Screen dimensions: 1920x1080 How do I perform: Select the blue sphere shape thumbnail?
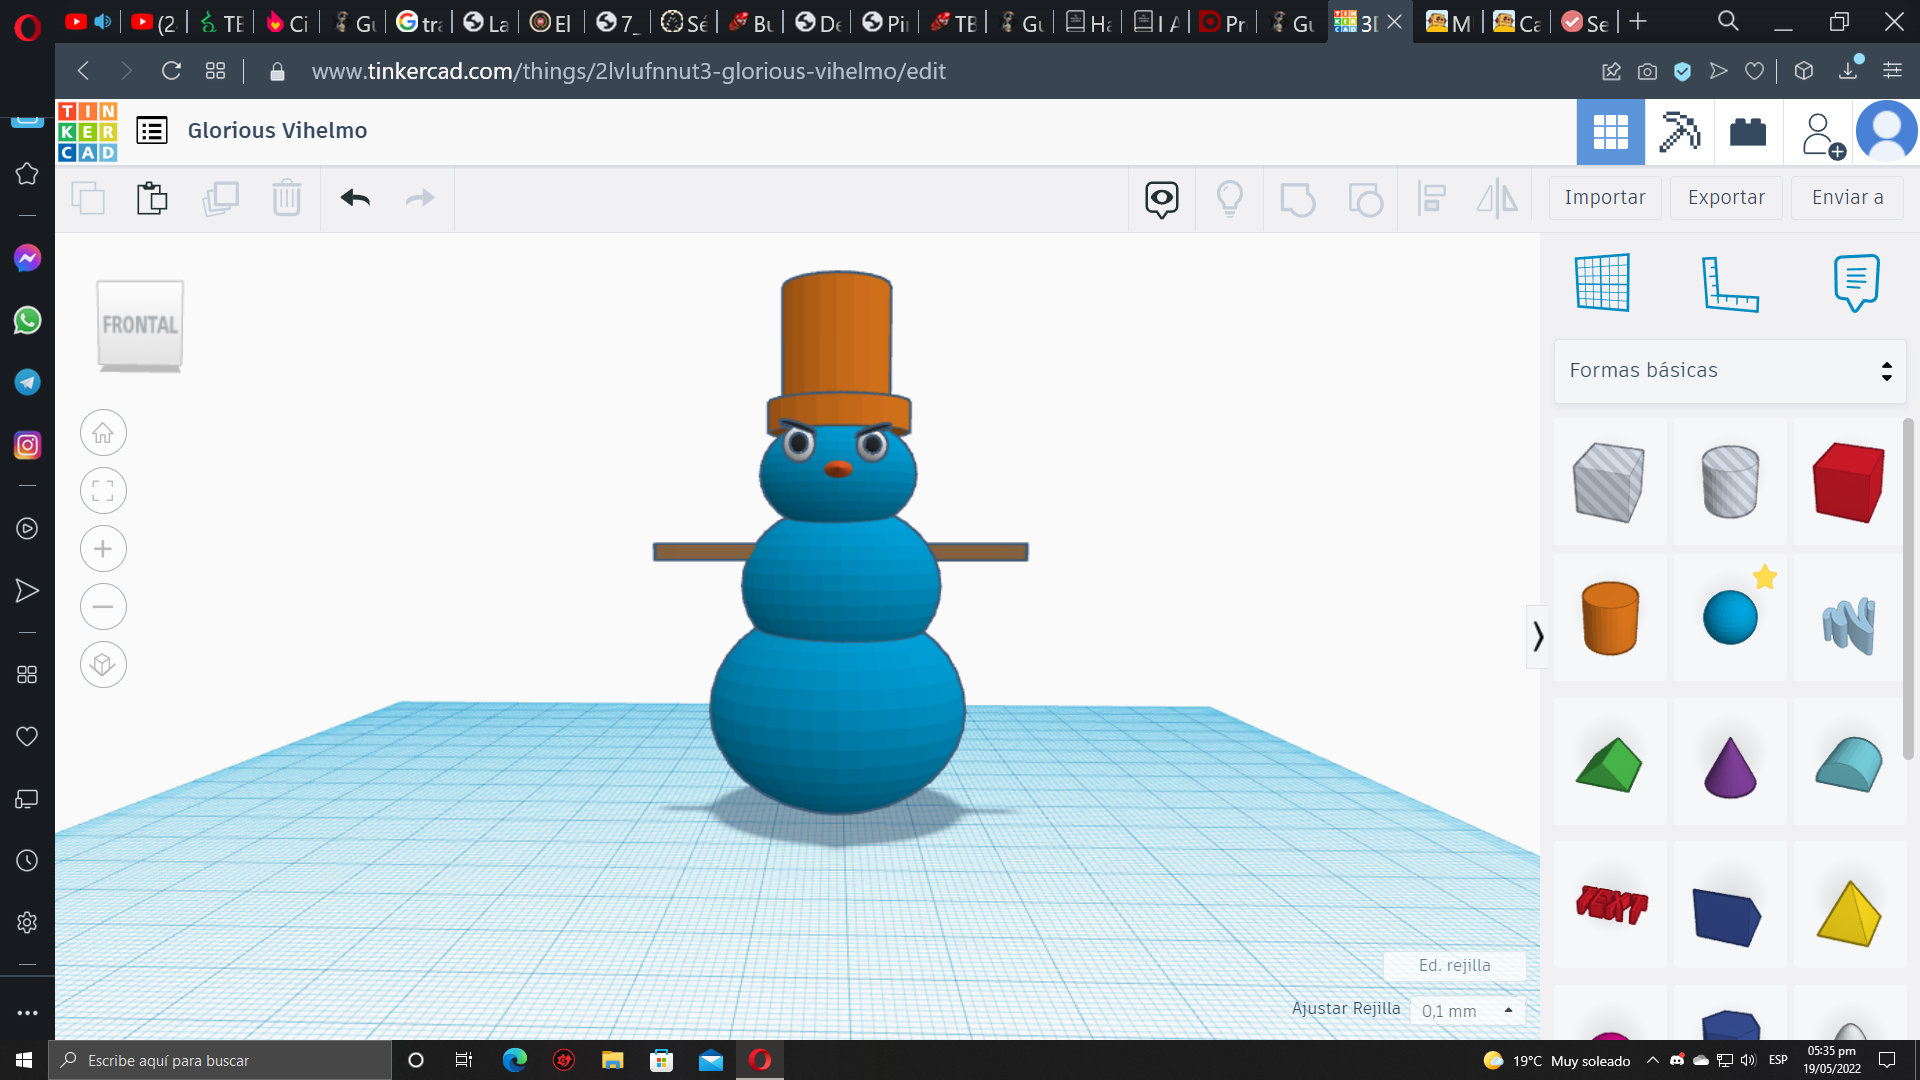point(1729,617)
